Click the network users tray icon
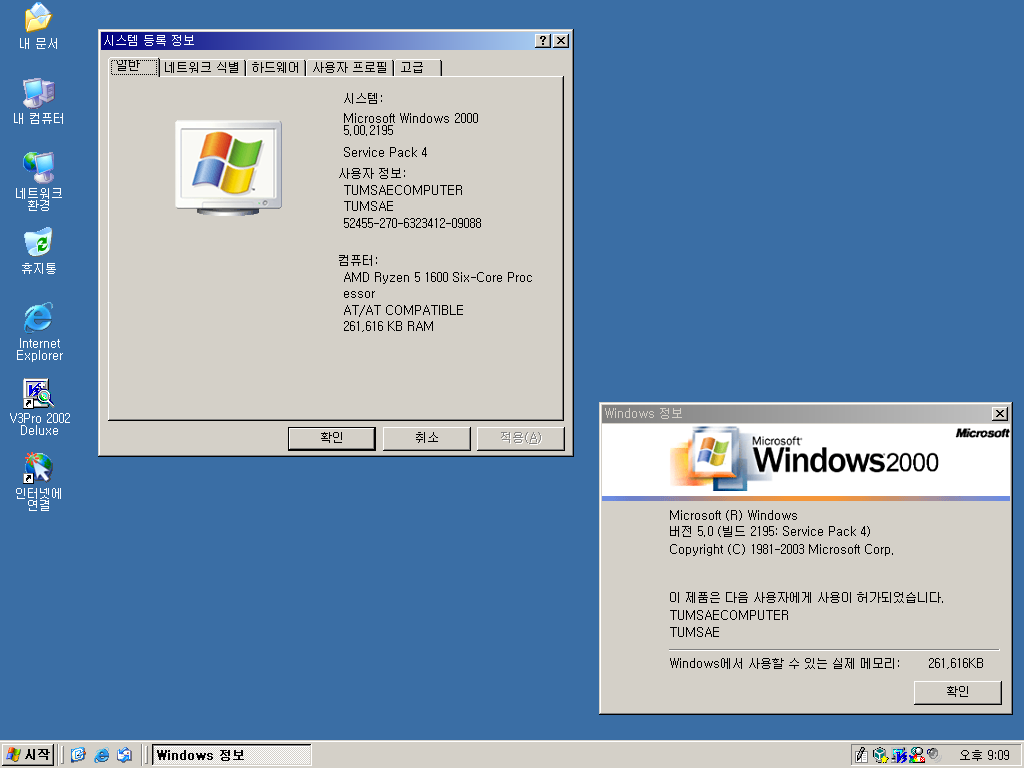1024x768 pixels. 917,755
